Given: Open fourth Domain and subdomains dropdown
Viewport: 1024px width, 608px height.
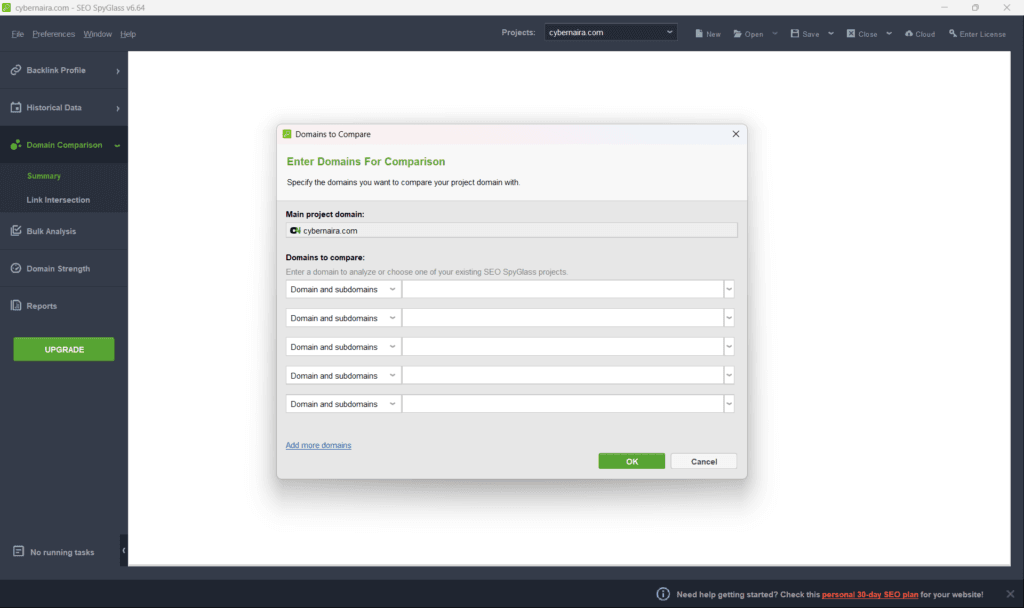Looking at the screenshot, I should pos(343,375).
